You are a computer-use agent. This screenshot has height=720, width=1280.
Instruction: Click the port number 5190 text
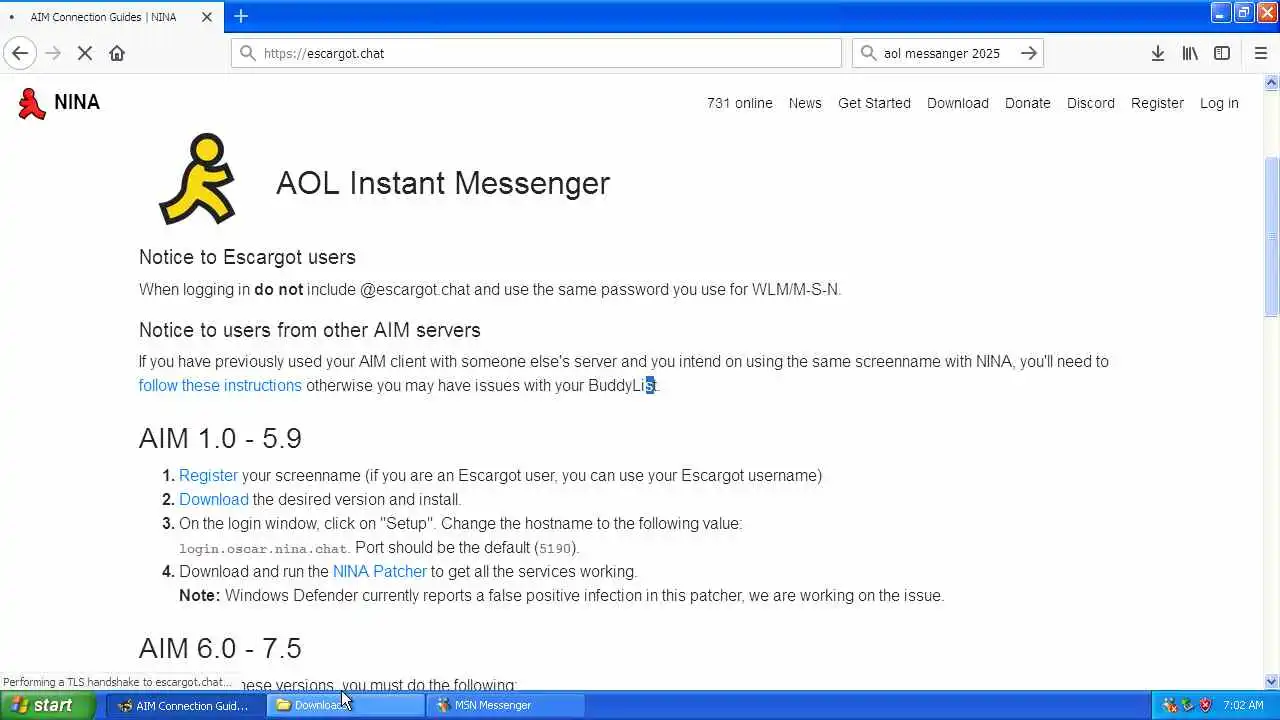[x=555, y=548]
